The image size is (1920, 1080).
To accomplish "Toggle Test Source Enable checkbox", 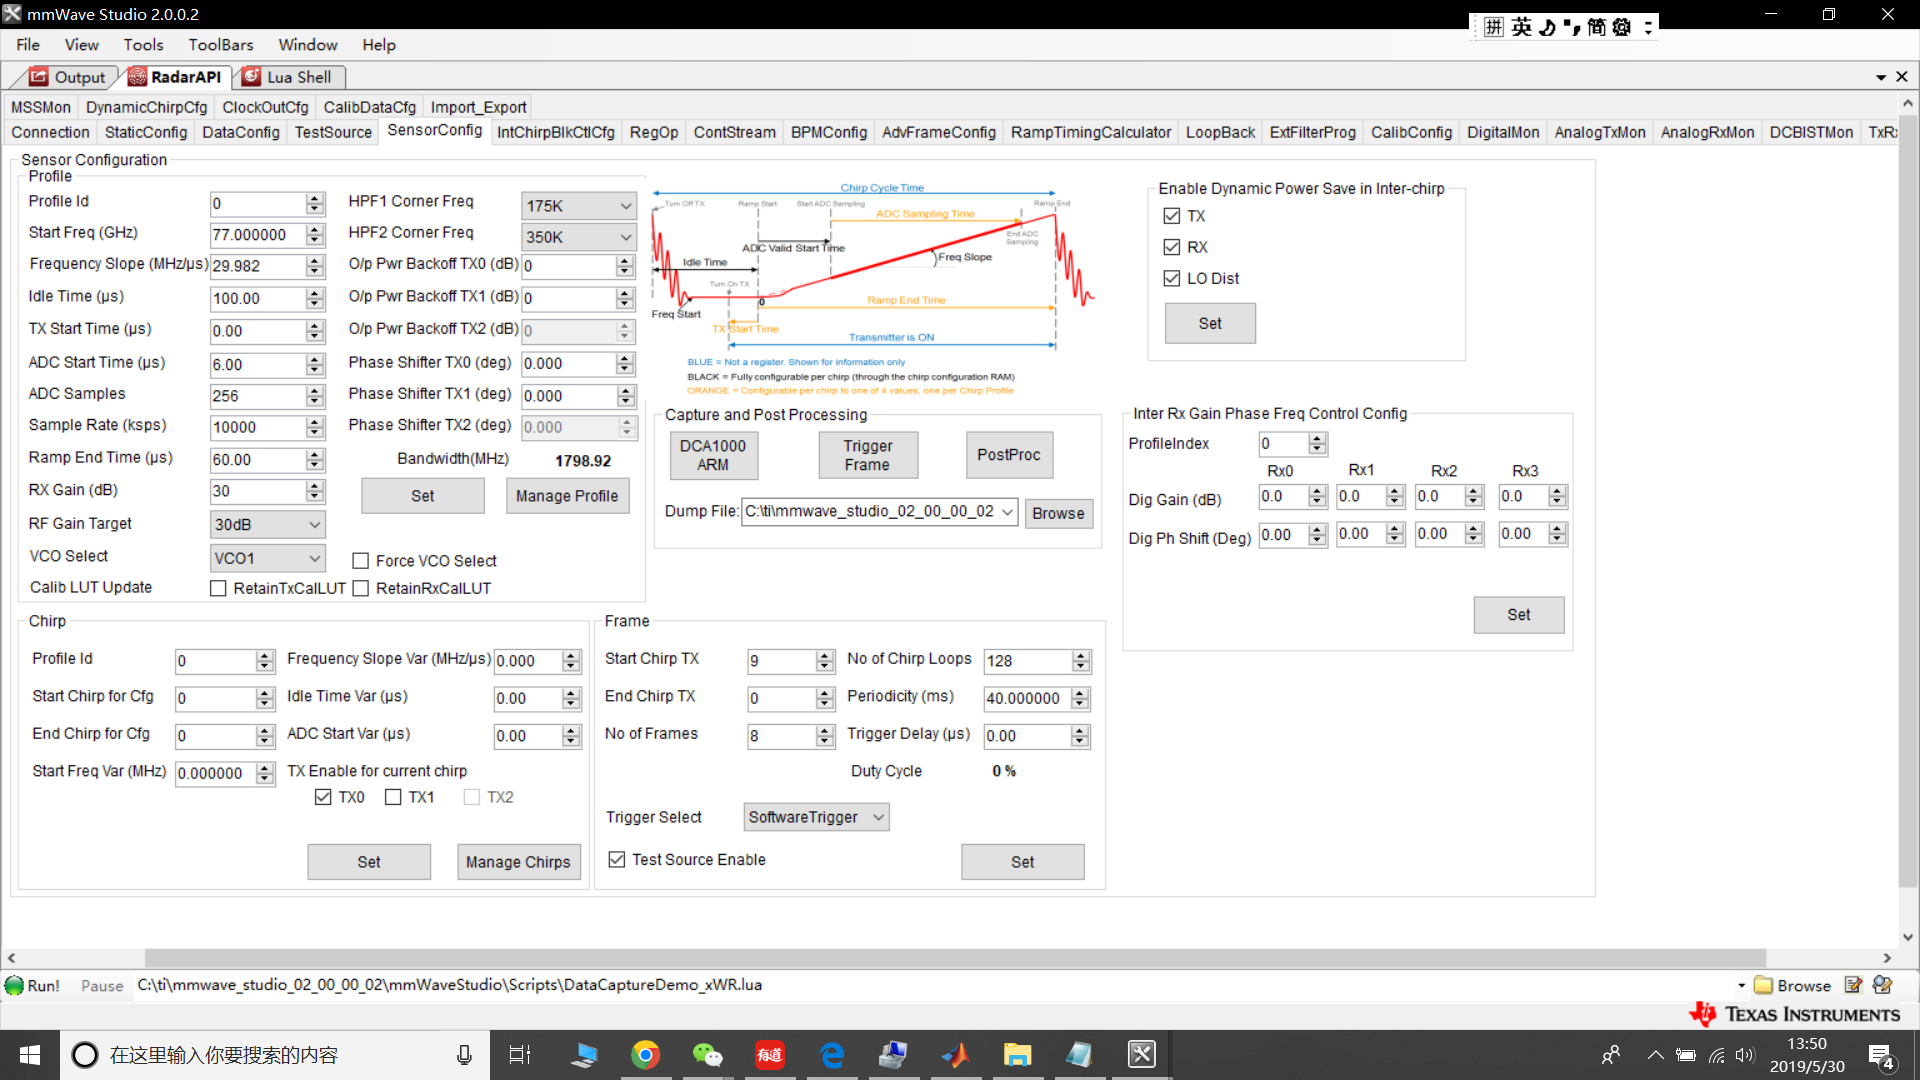I will [617, 860].
